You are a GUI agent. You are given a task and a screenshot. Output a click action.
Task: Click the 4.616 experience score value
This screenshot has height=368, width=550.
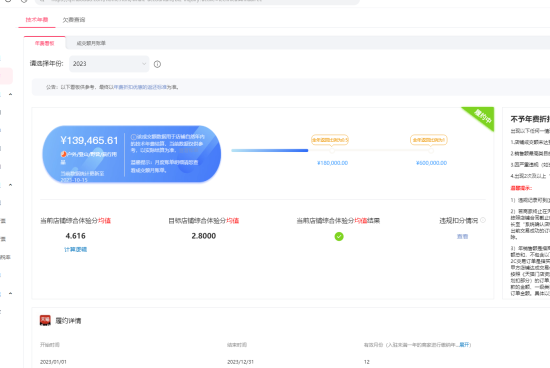(75, 236)
